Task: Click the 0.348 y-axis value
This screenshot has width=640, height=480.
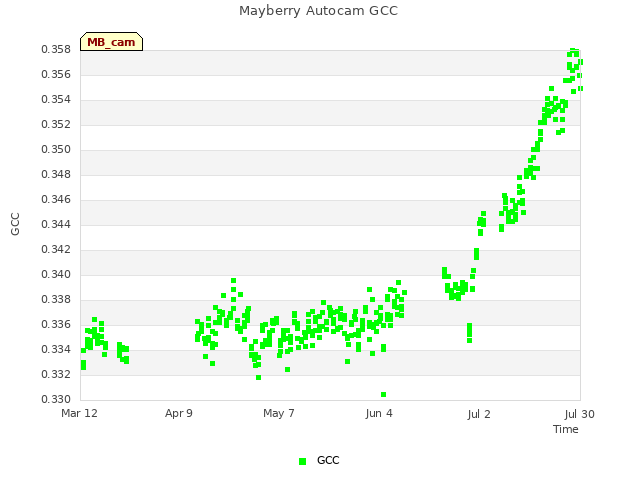Action: point(56,175)
